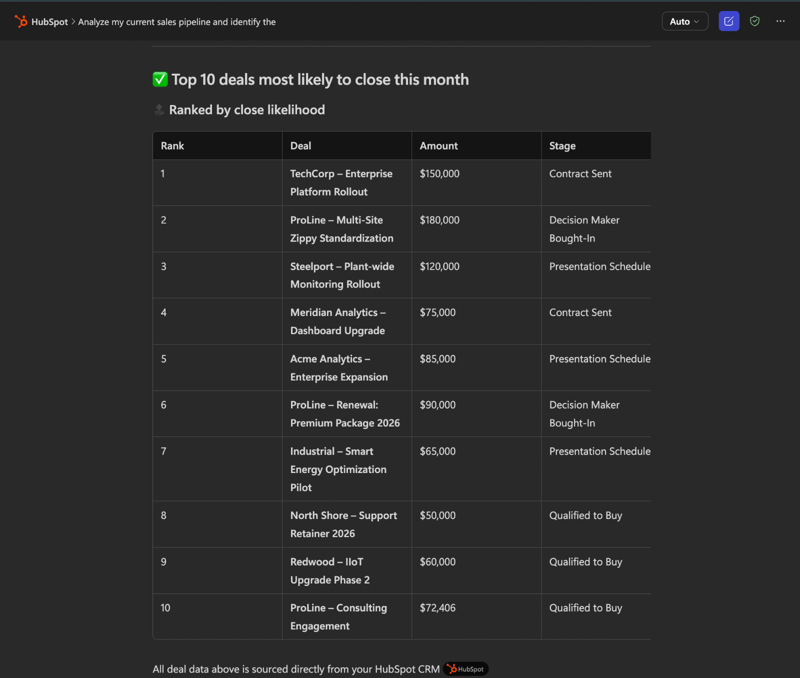Viewport: 800px width, 678px height.
Task: Open a new chat with the compose icon
Action: click(x=728, y=21)
